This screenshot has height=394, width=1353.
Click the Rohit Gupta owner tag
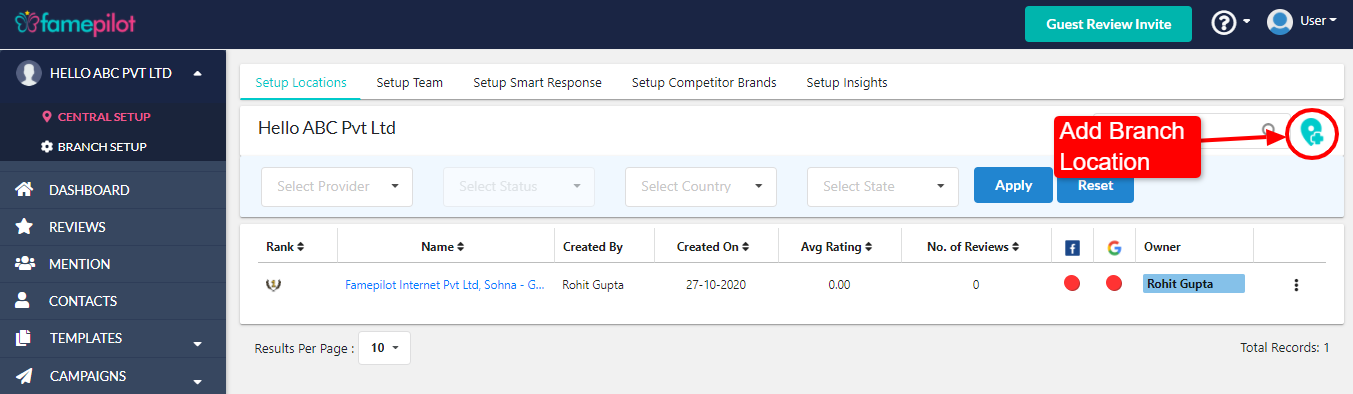(x=1193, y=284)
